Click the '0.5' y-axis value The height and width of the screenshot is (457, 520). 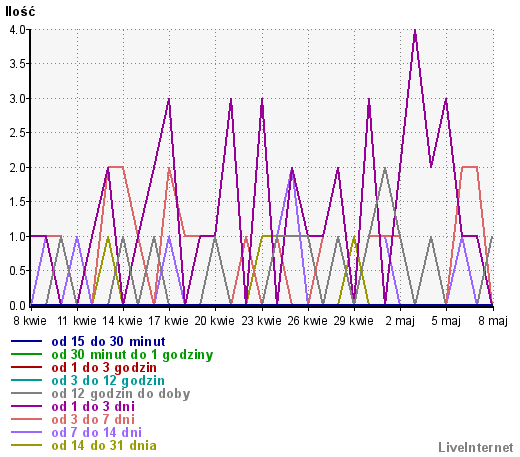[x=17, y=271]
